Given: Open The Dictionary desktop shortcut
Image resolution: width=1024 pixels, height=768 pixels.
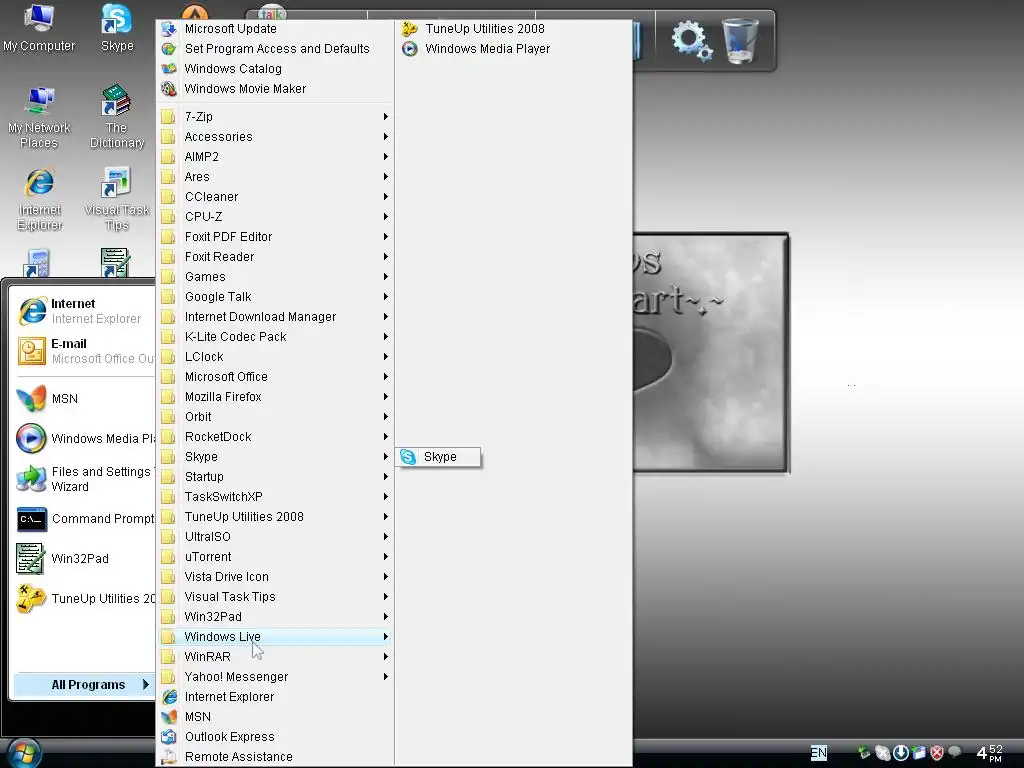Looking at the screenshot, I should [117, 118].
